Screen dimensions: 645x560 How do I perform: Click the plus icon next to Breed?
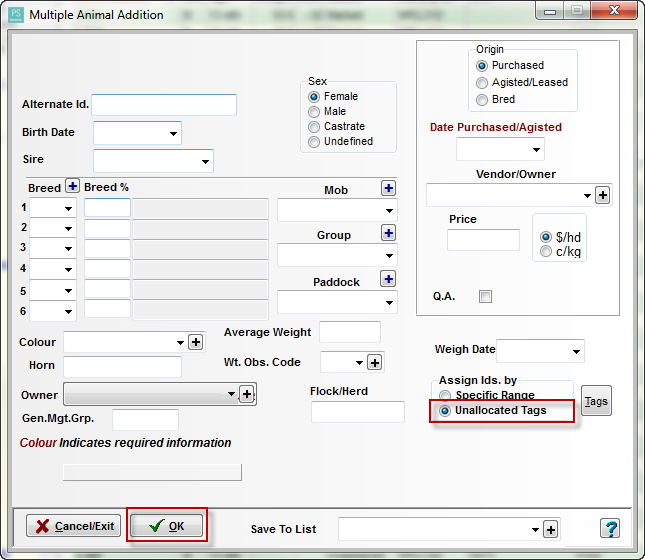click(x=72, y=187)
